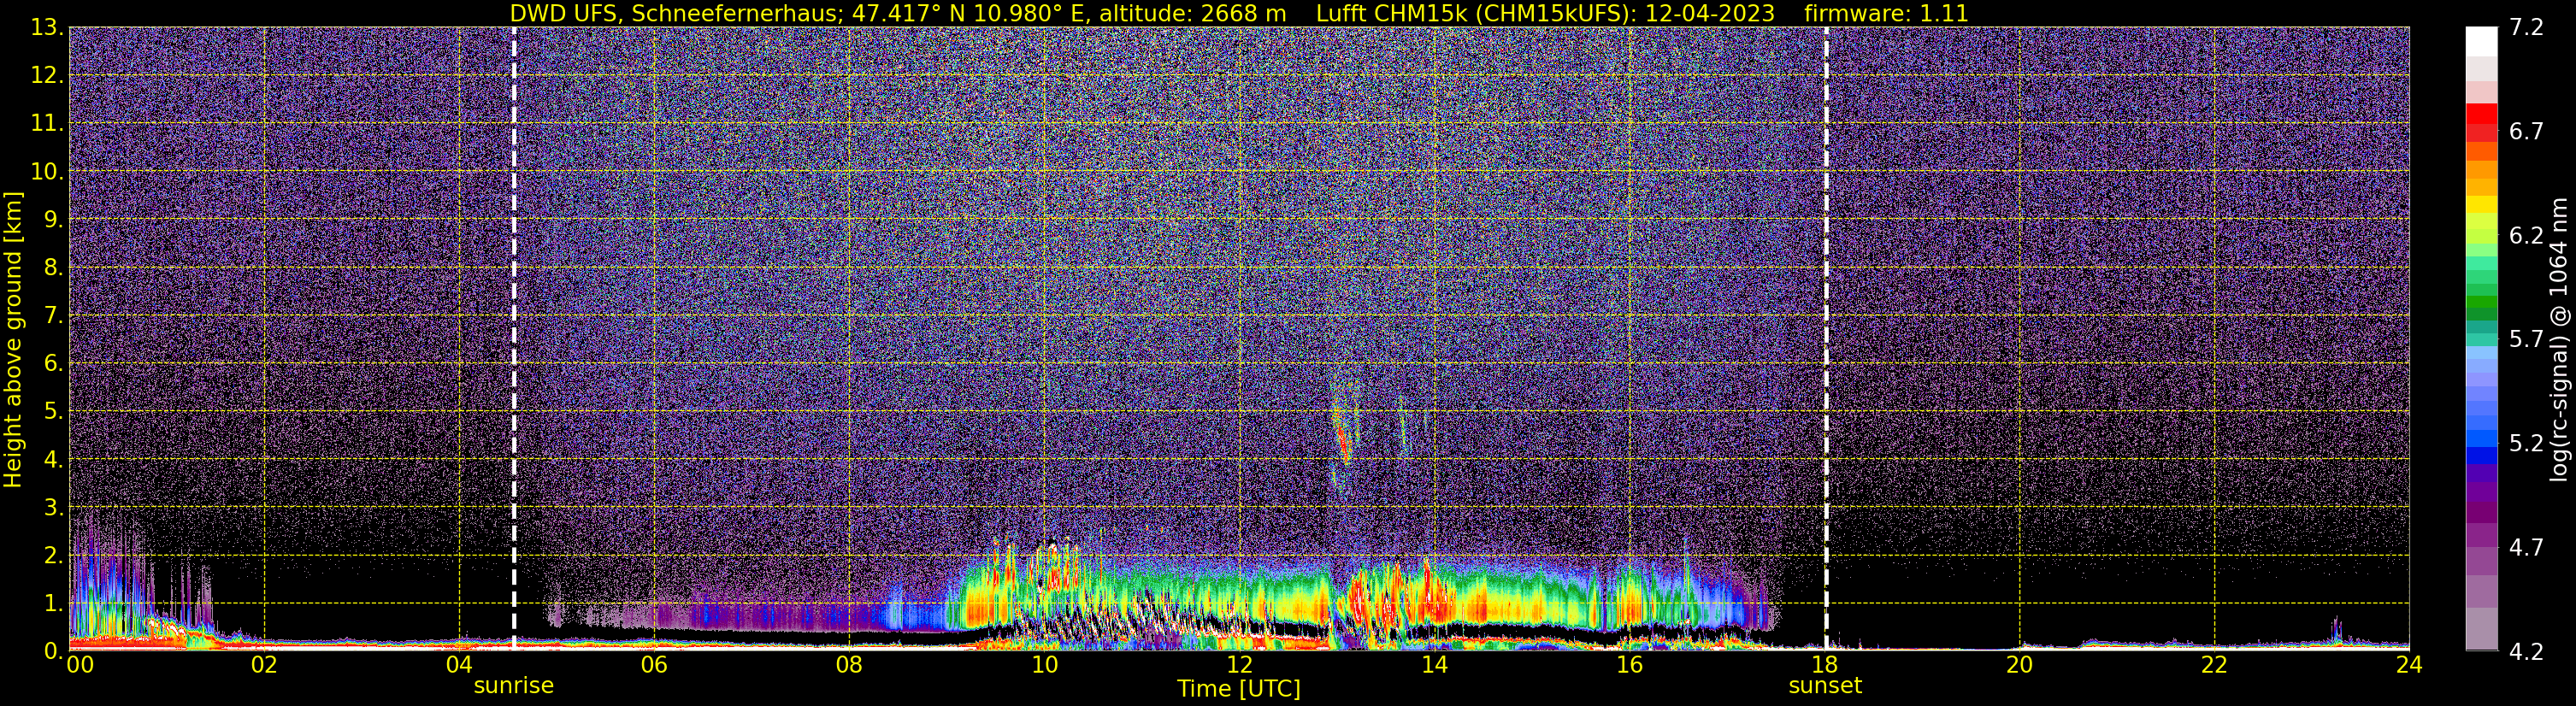The width and height of the screenshot is (2576, 706).
Task: Click the time axis tick label "12"
Action: (1239, 664)
